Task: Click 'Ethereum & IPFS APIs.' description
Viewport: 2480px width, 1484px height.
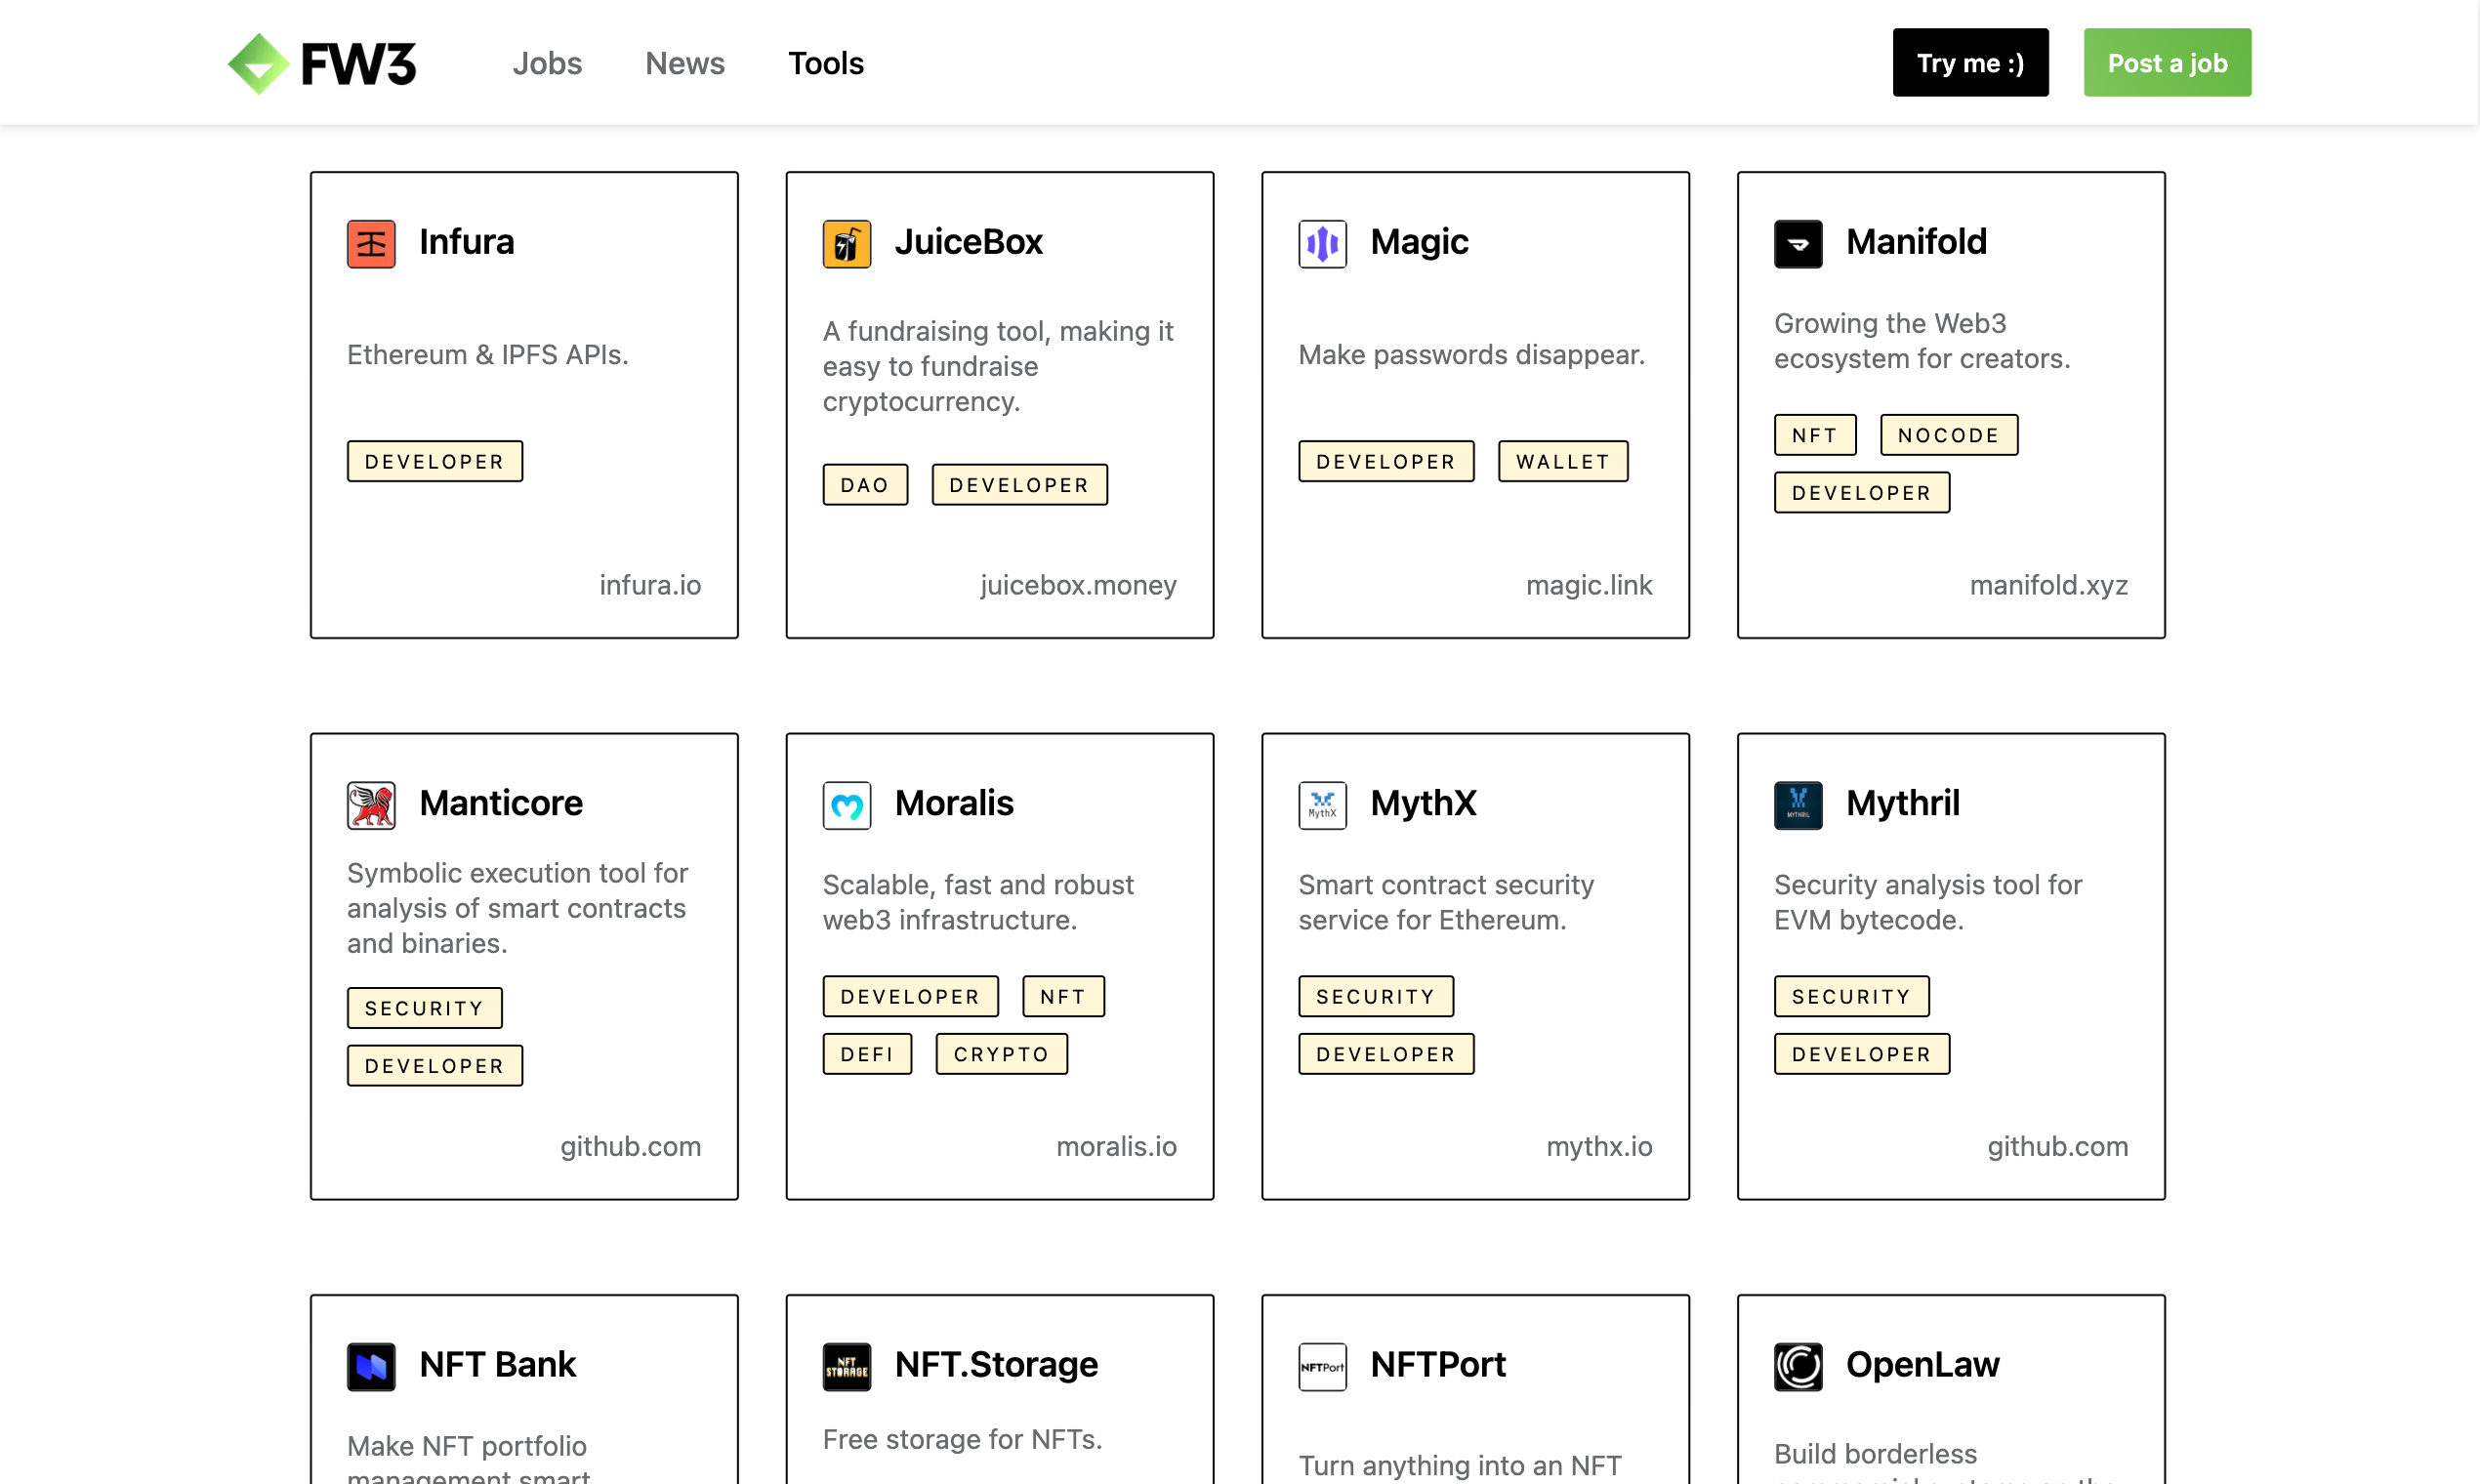Action: click(x=488, y=354)
